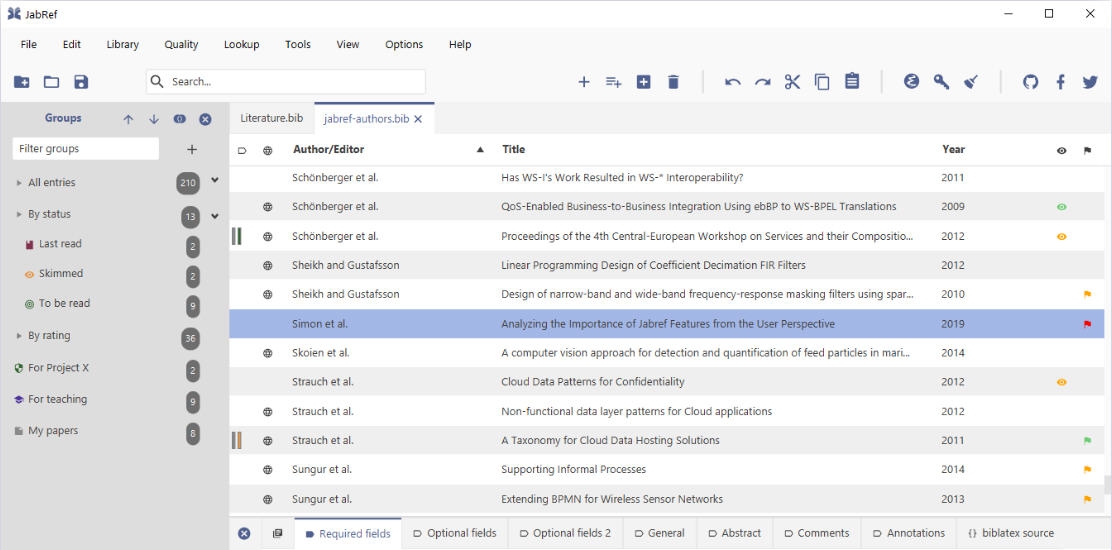Click the group intersection toggle icon
Image resolution: width=1112 pixels, height=550 pixels.
tap(179, 119)
